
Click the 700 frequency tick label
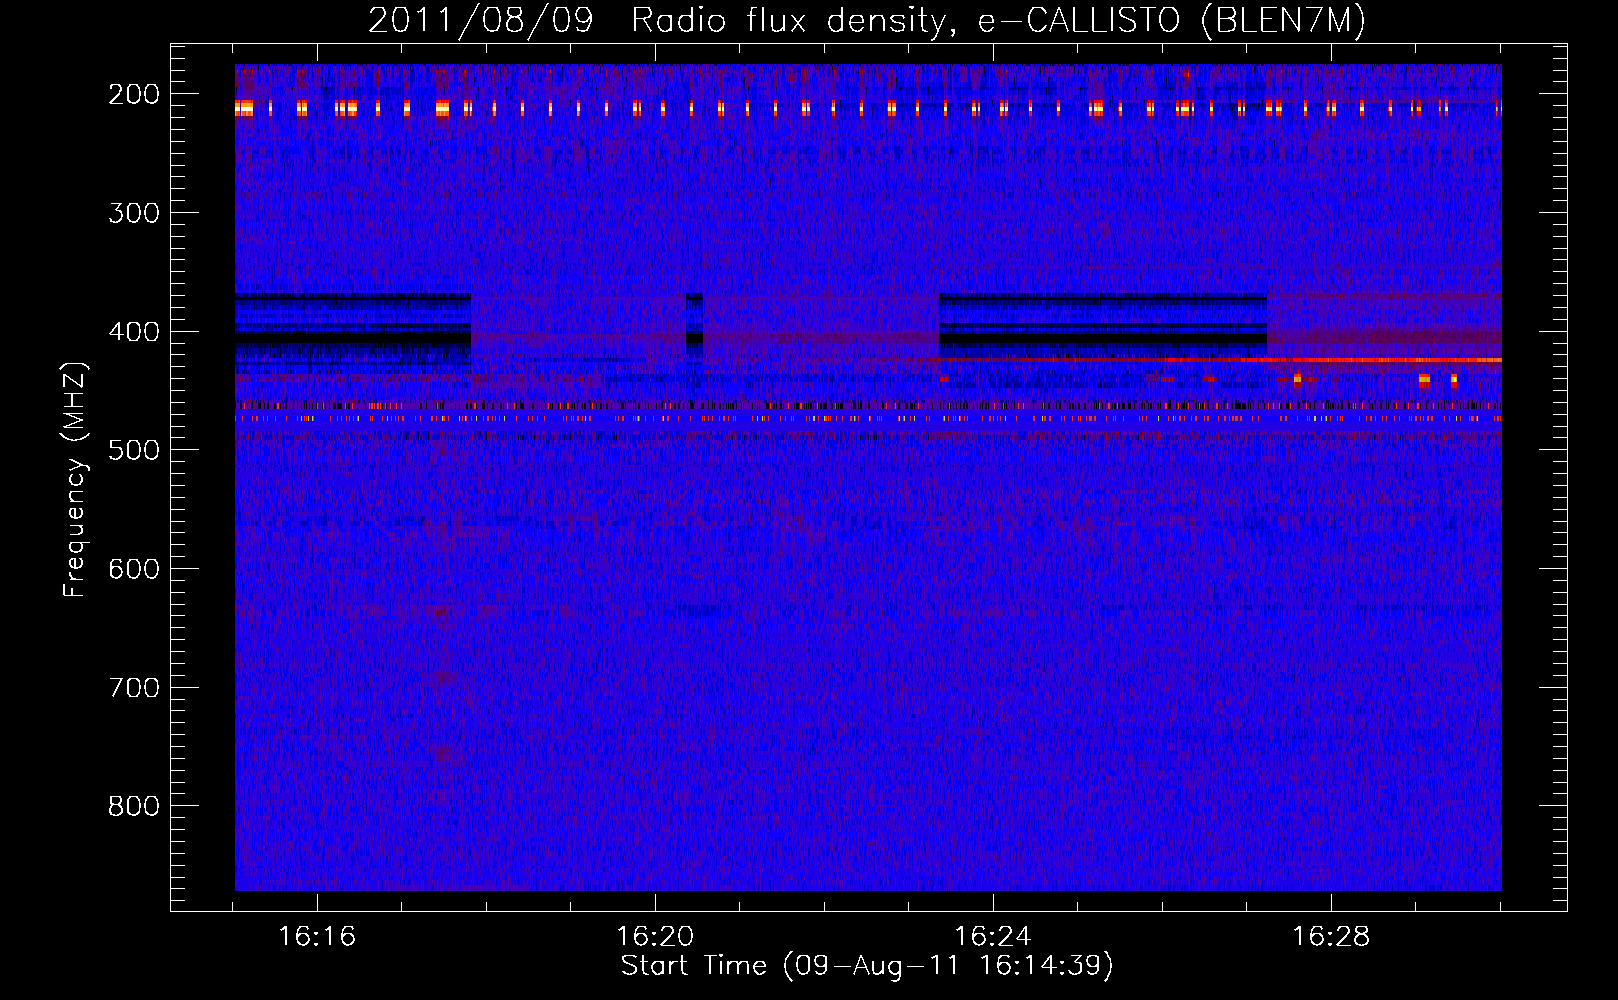pos(134,688)
